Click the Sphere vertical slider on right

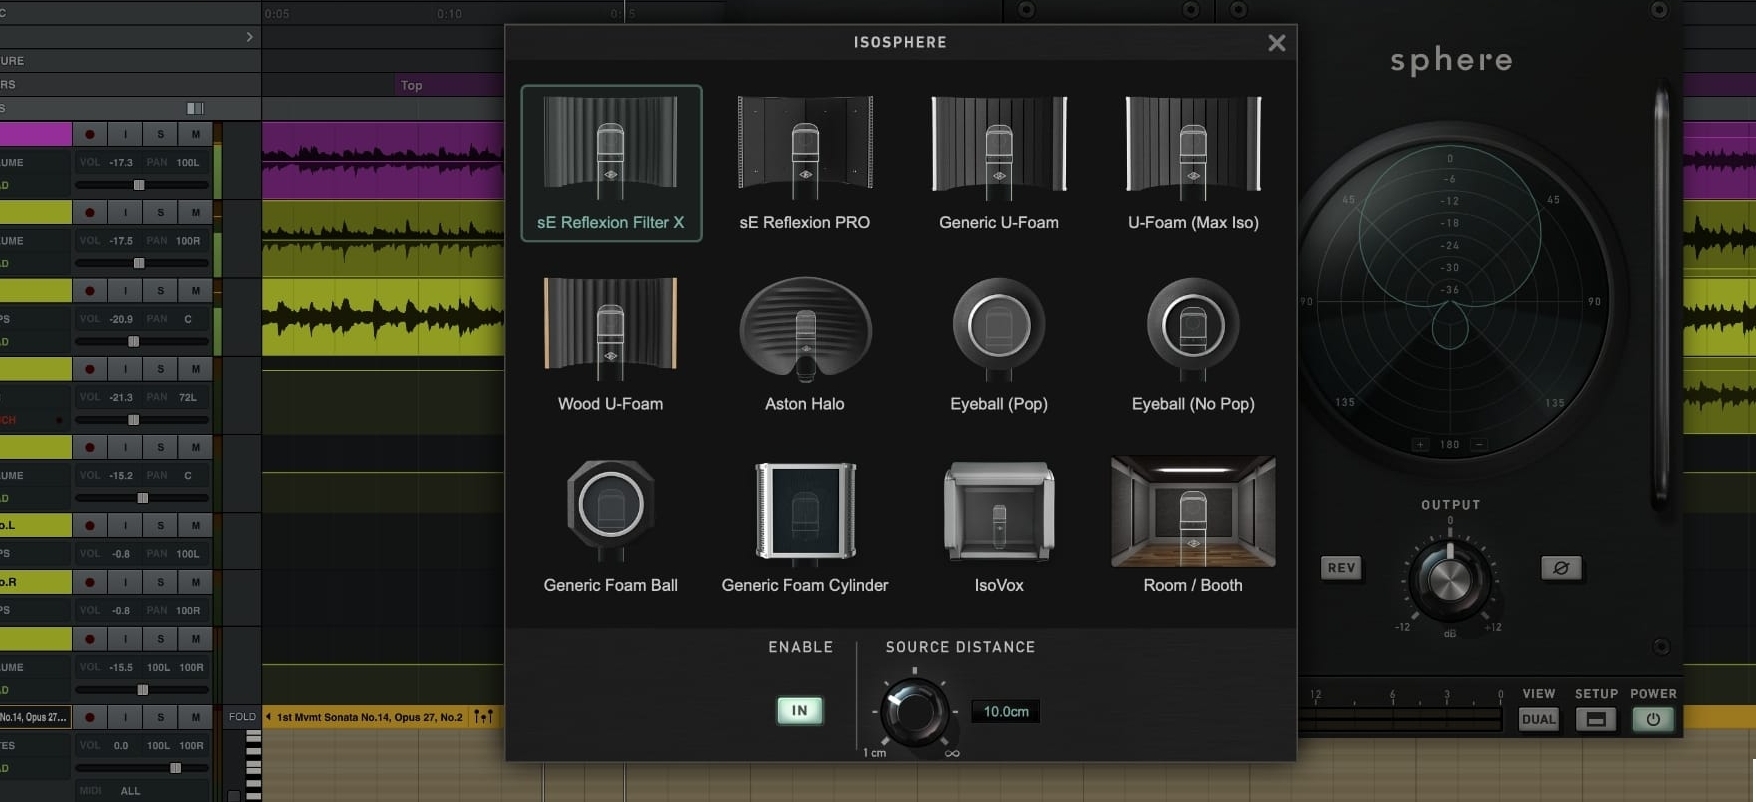point(1661,296)
